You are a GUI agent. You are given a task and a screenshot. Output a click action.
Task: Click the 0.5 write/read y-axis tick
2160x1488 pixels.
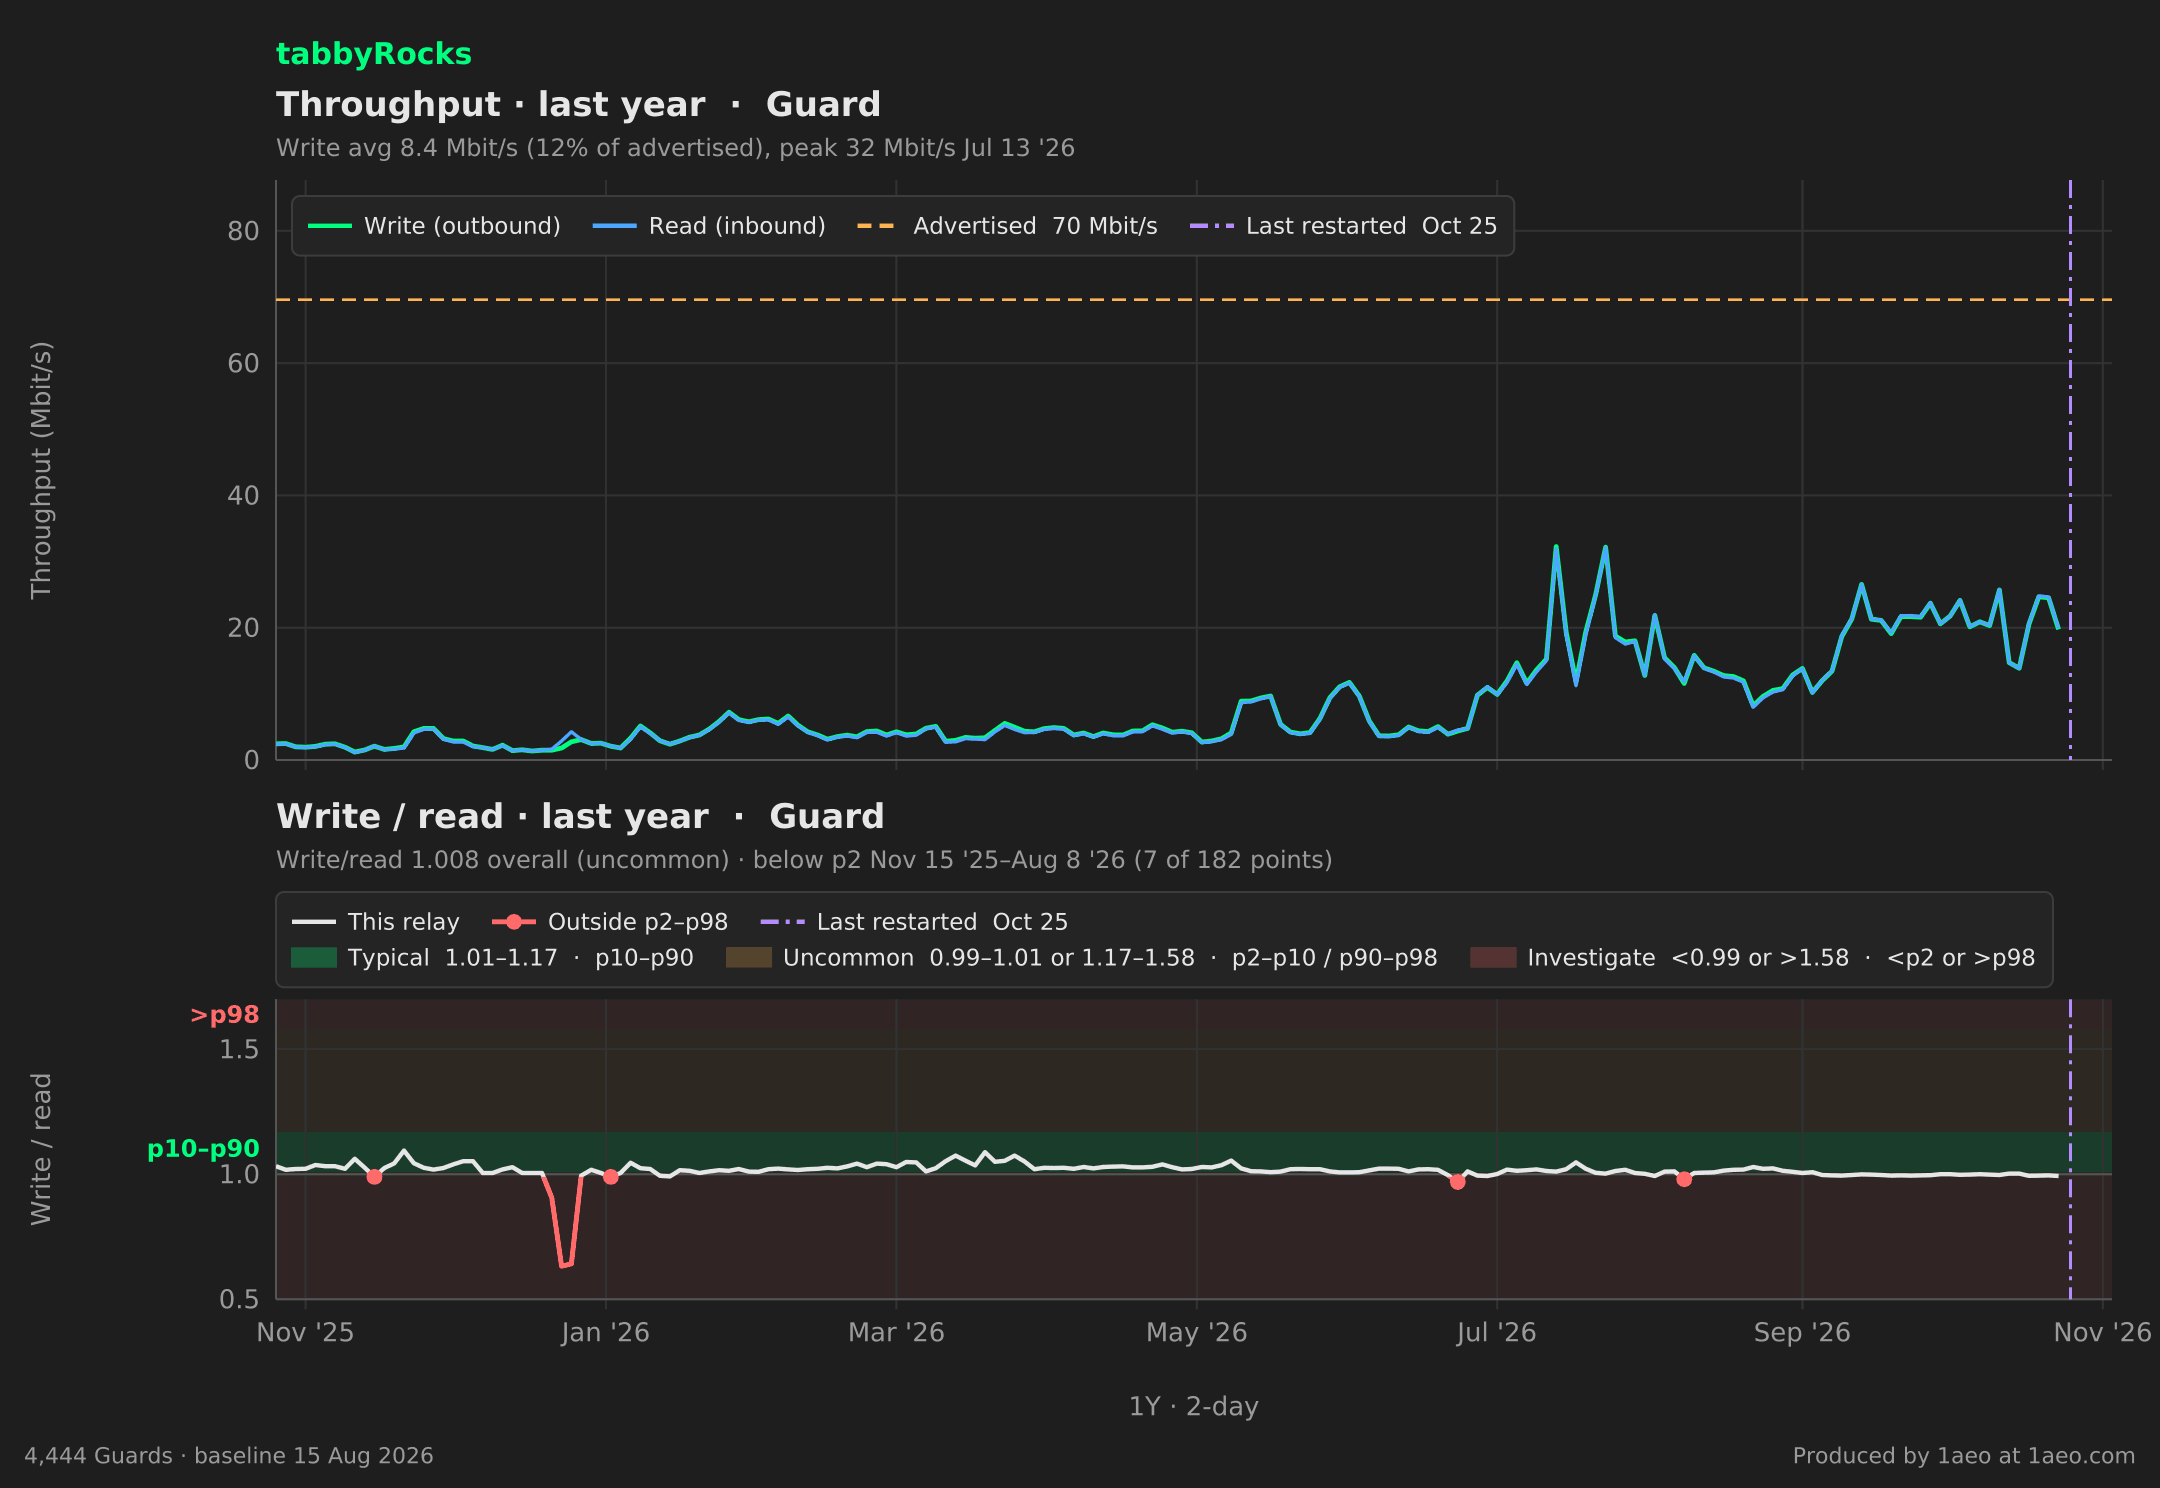[239, 1299]
